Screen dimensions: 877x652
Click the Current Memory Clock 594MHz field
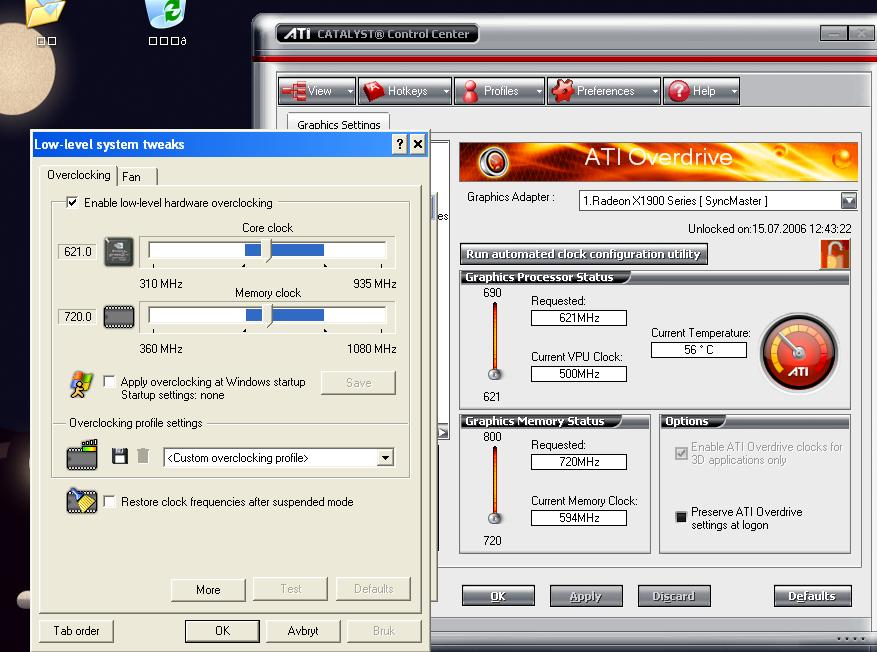click(x=579, y=518)
